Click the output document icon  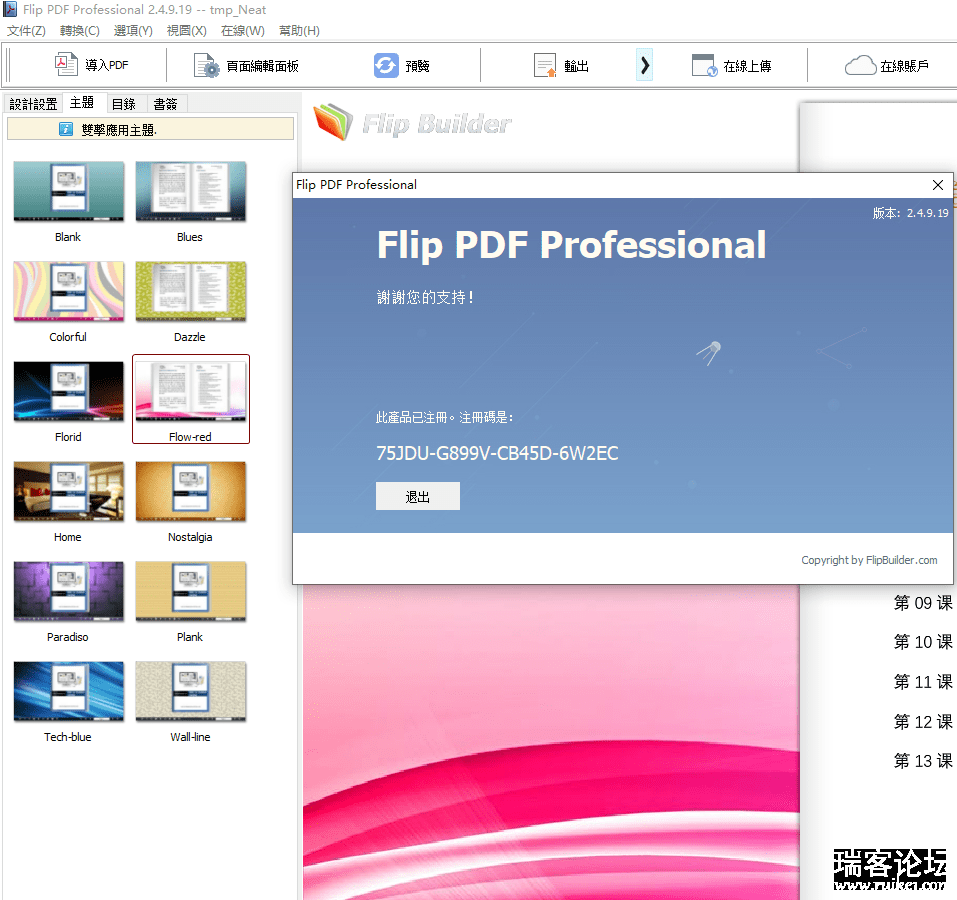pos(545,65)
